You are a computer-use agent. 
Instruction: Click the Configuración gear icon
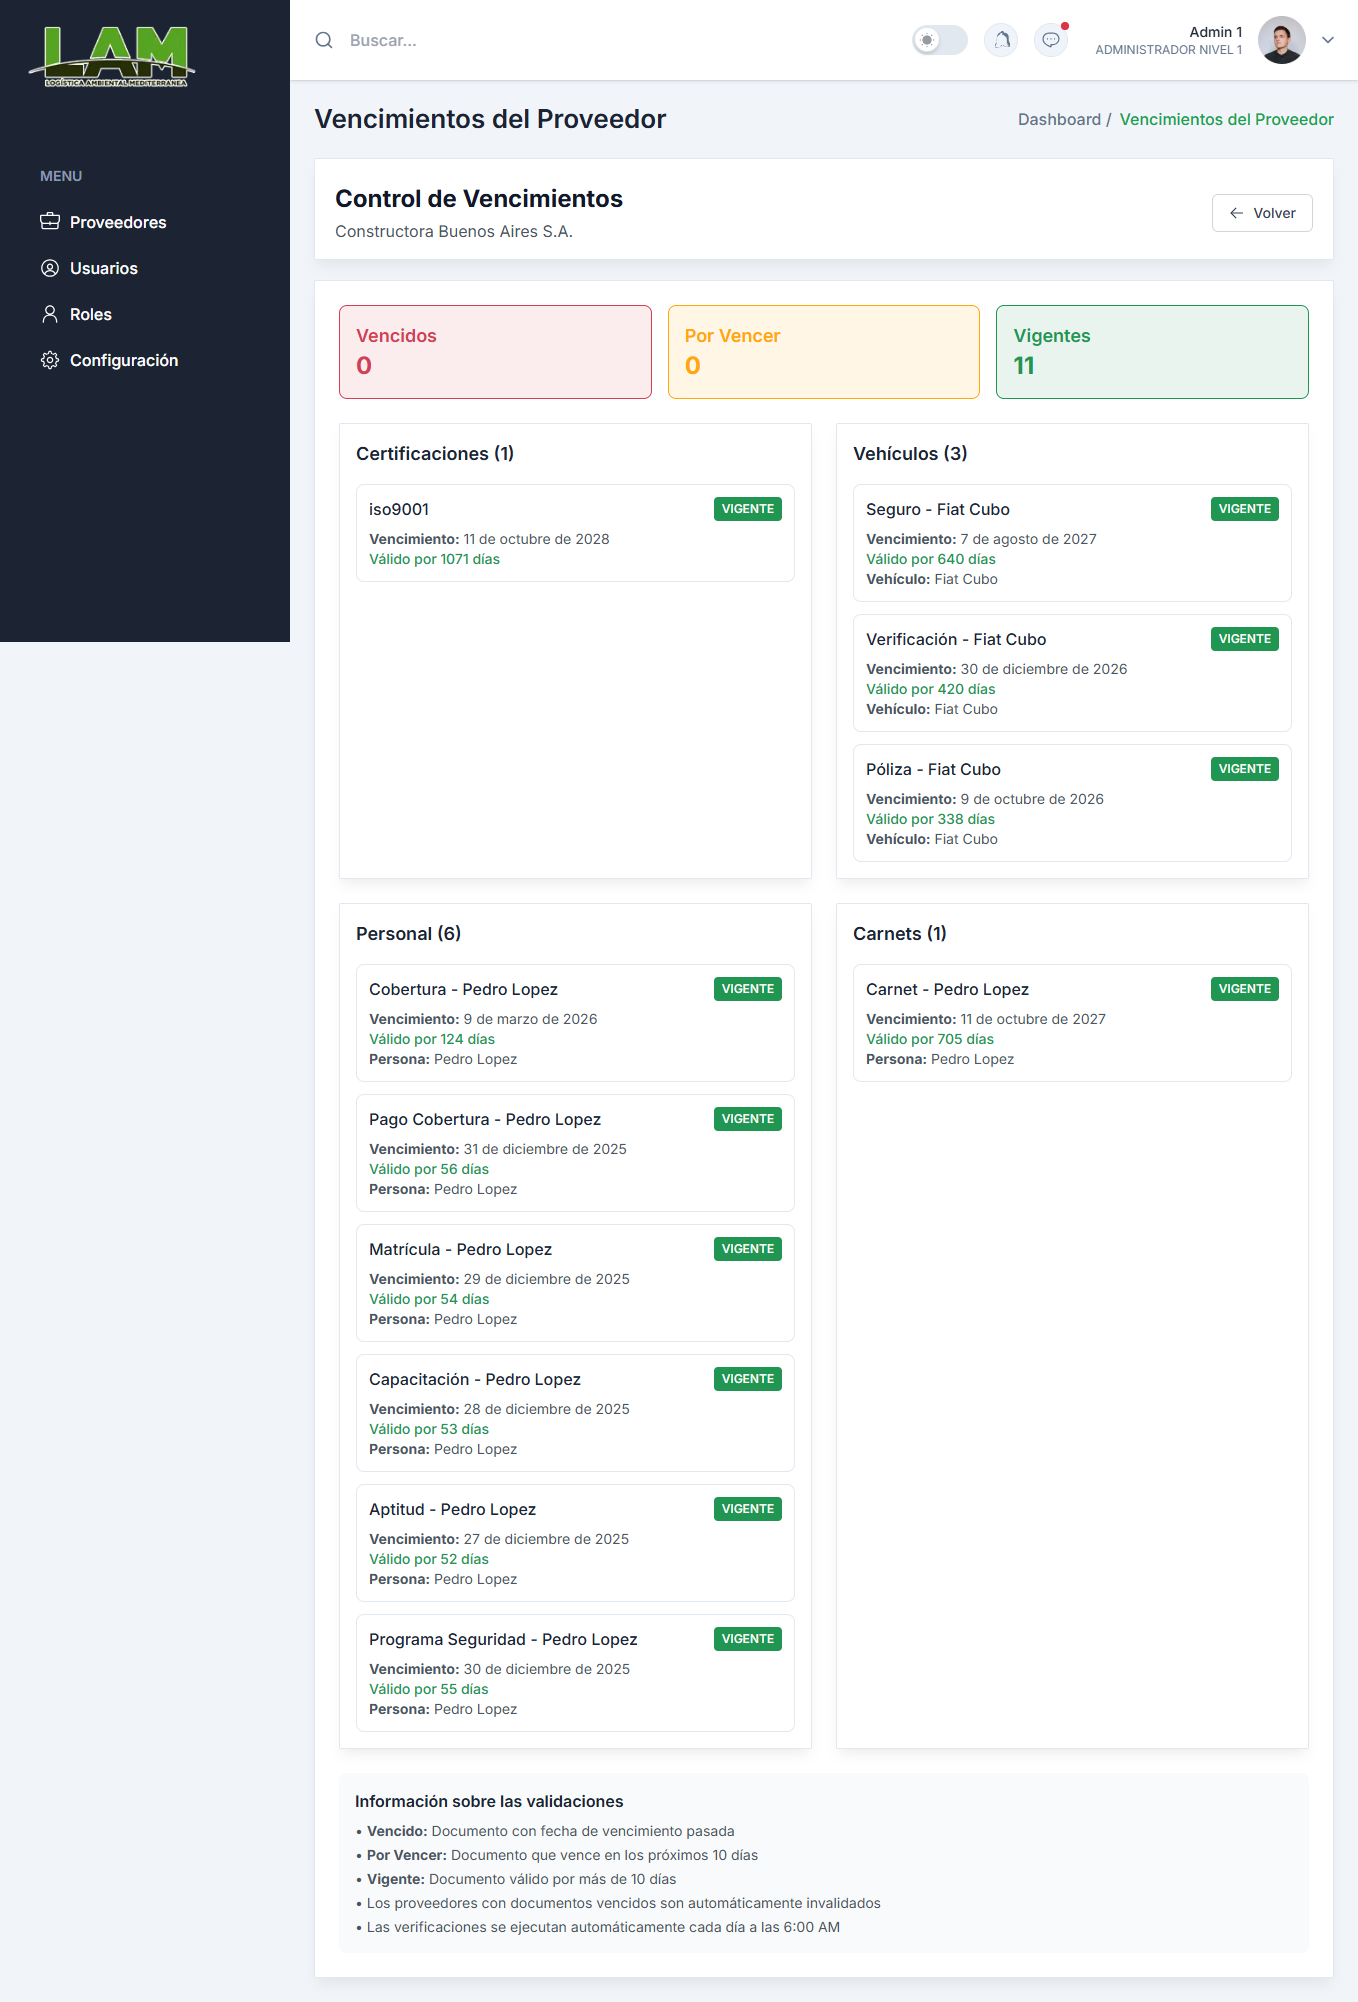[50, 360]
